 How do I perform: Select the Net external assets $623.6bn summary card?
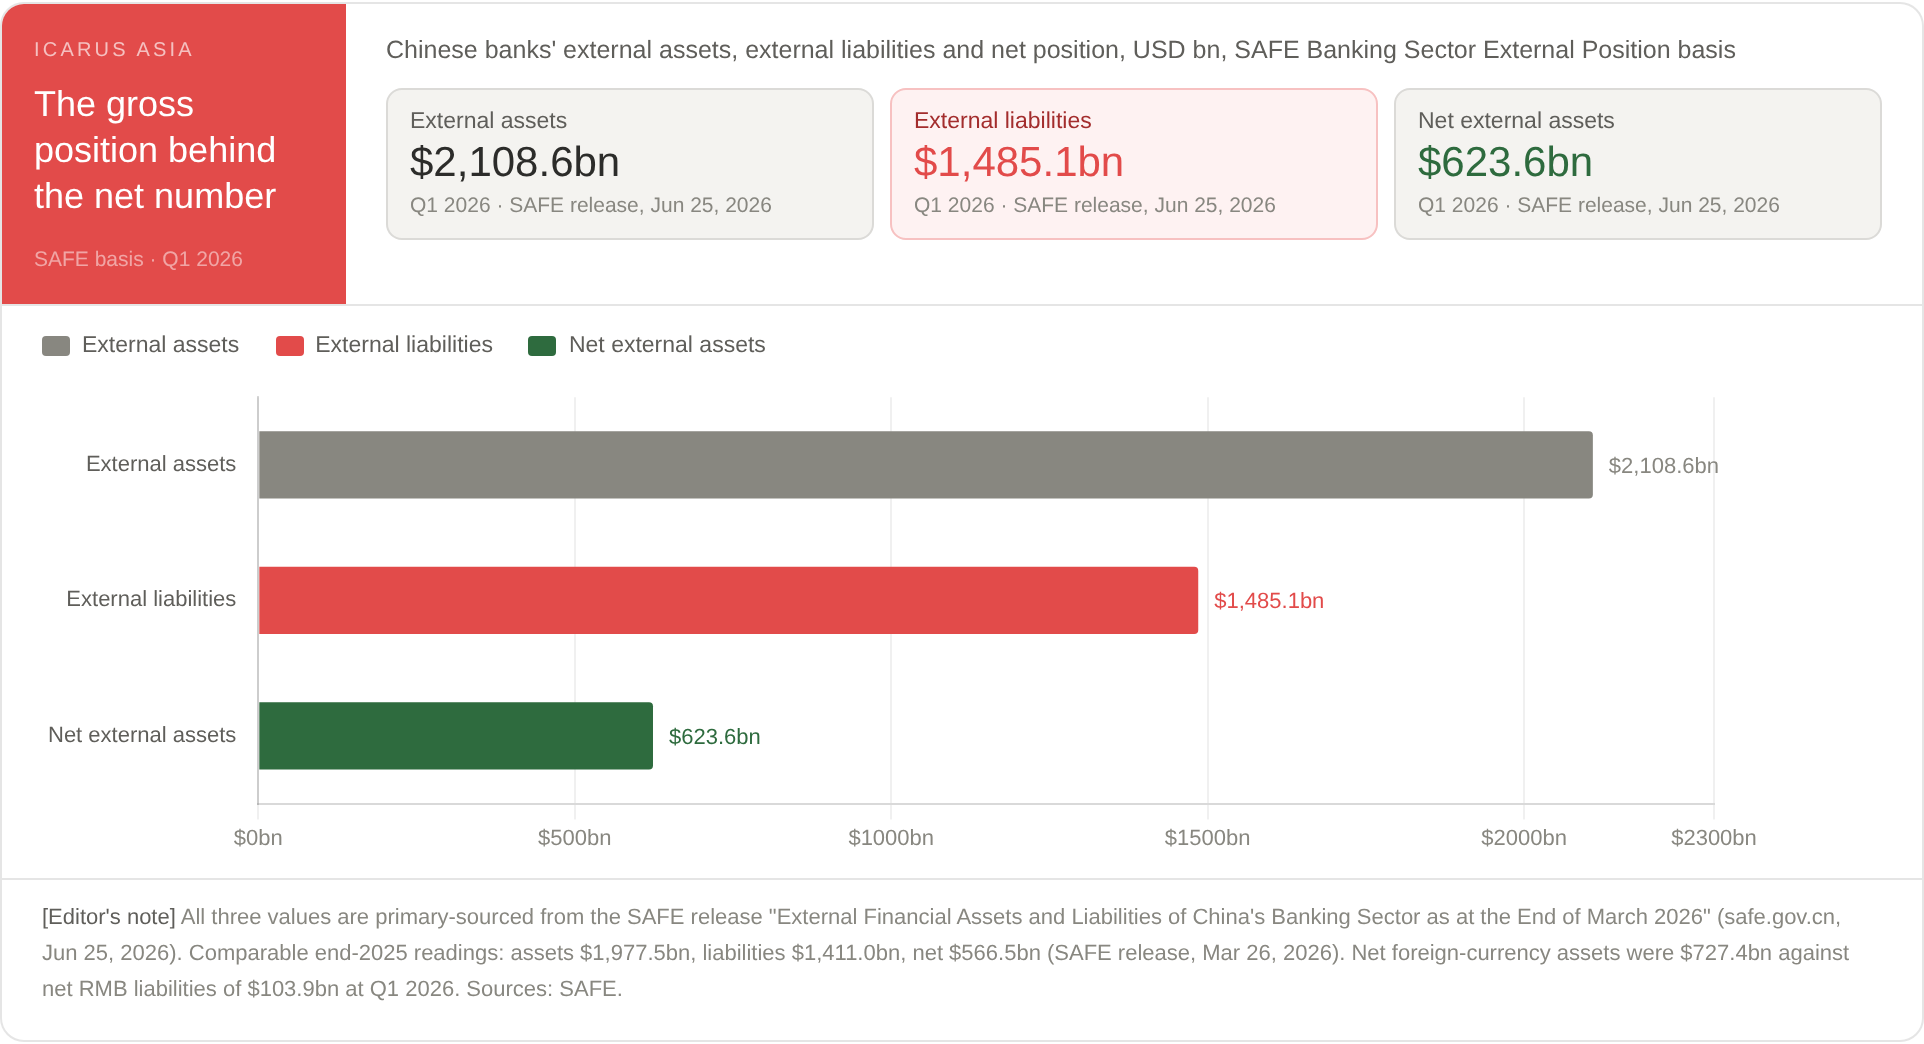tap(1638, 164)
